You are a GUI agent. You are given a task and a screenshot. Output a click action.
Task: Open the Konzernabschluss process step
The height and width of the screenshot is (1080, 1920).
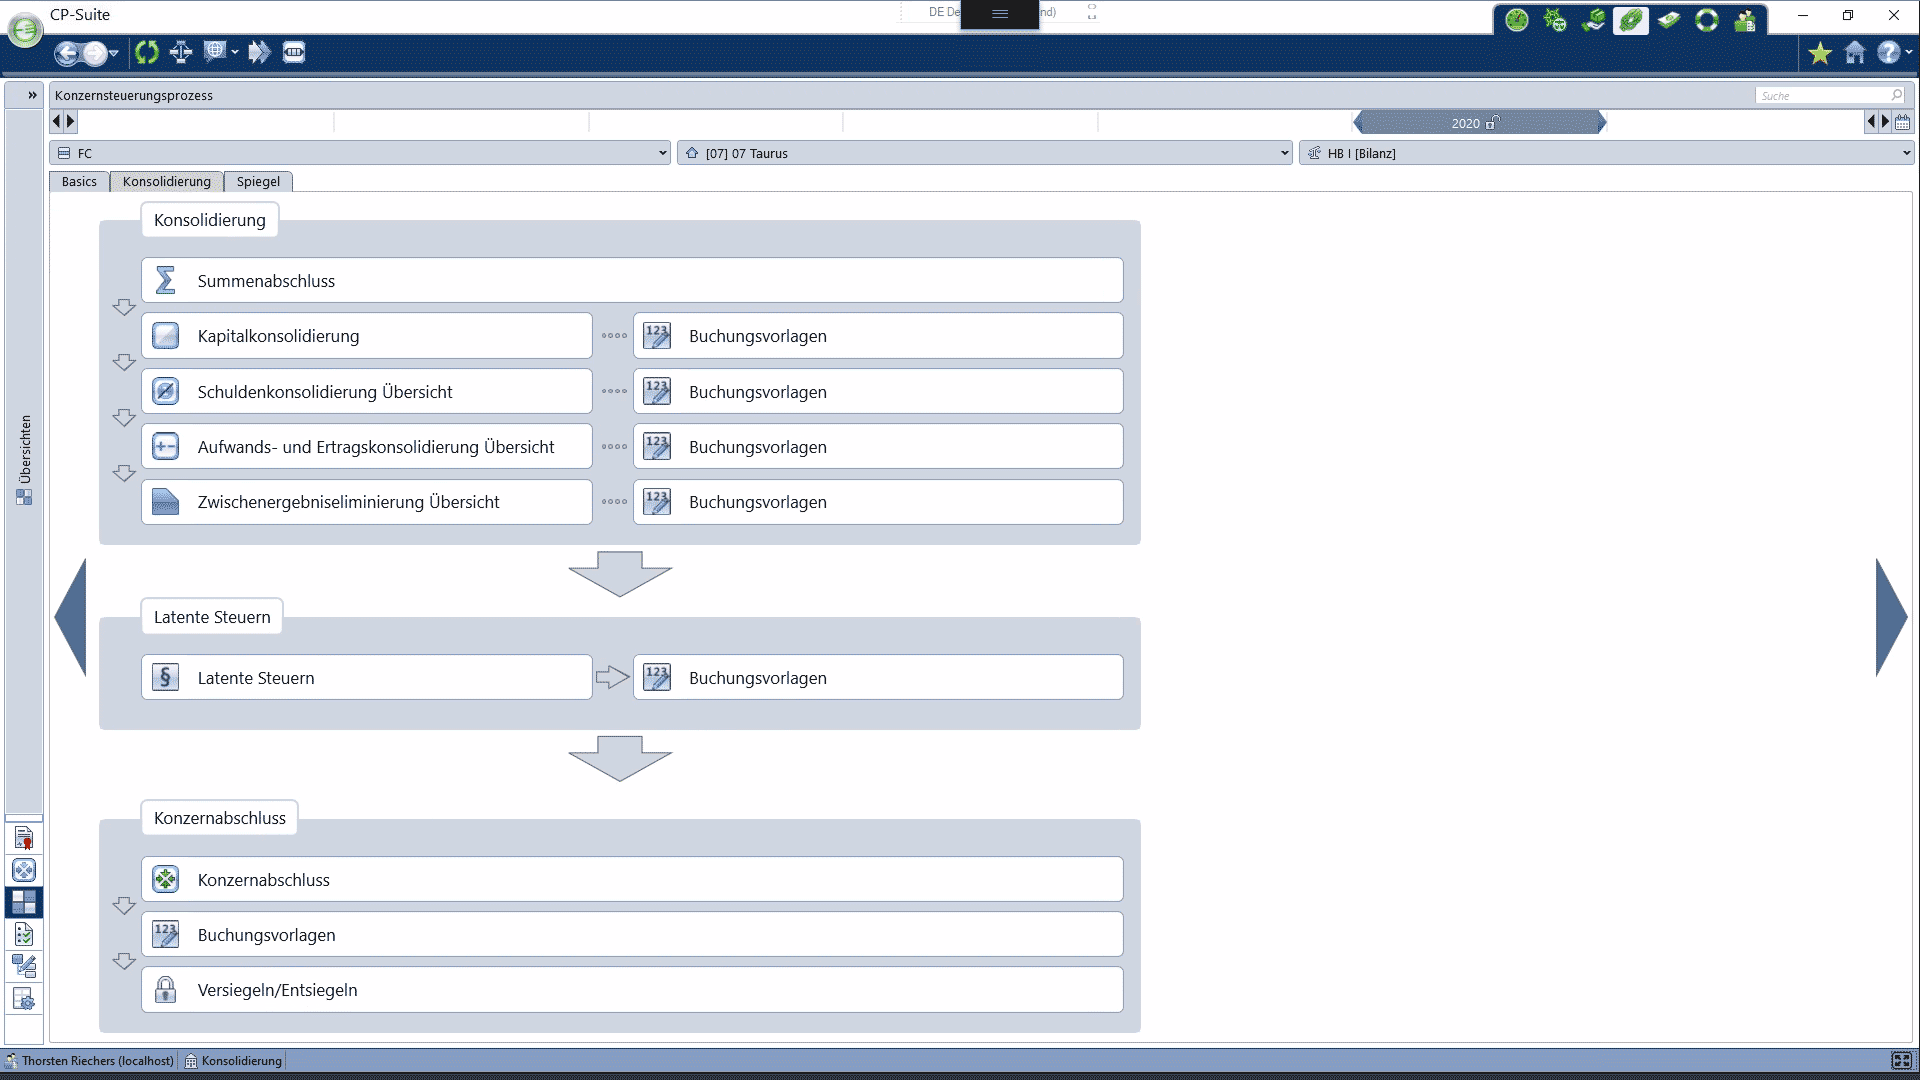(632, 879)
